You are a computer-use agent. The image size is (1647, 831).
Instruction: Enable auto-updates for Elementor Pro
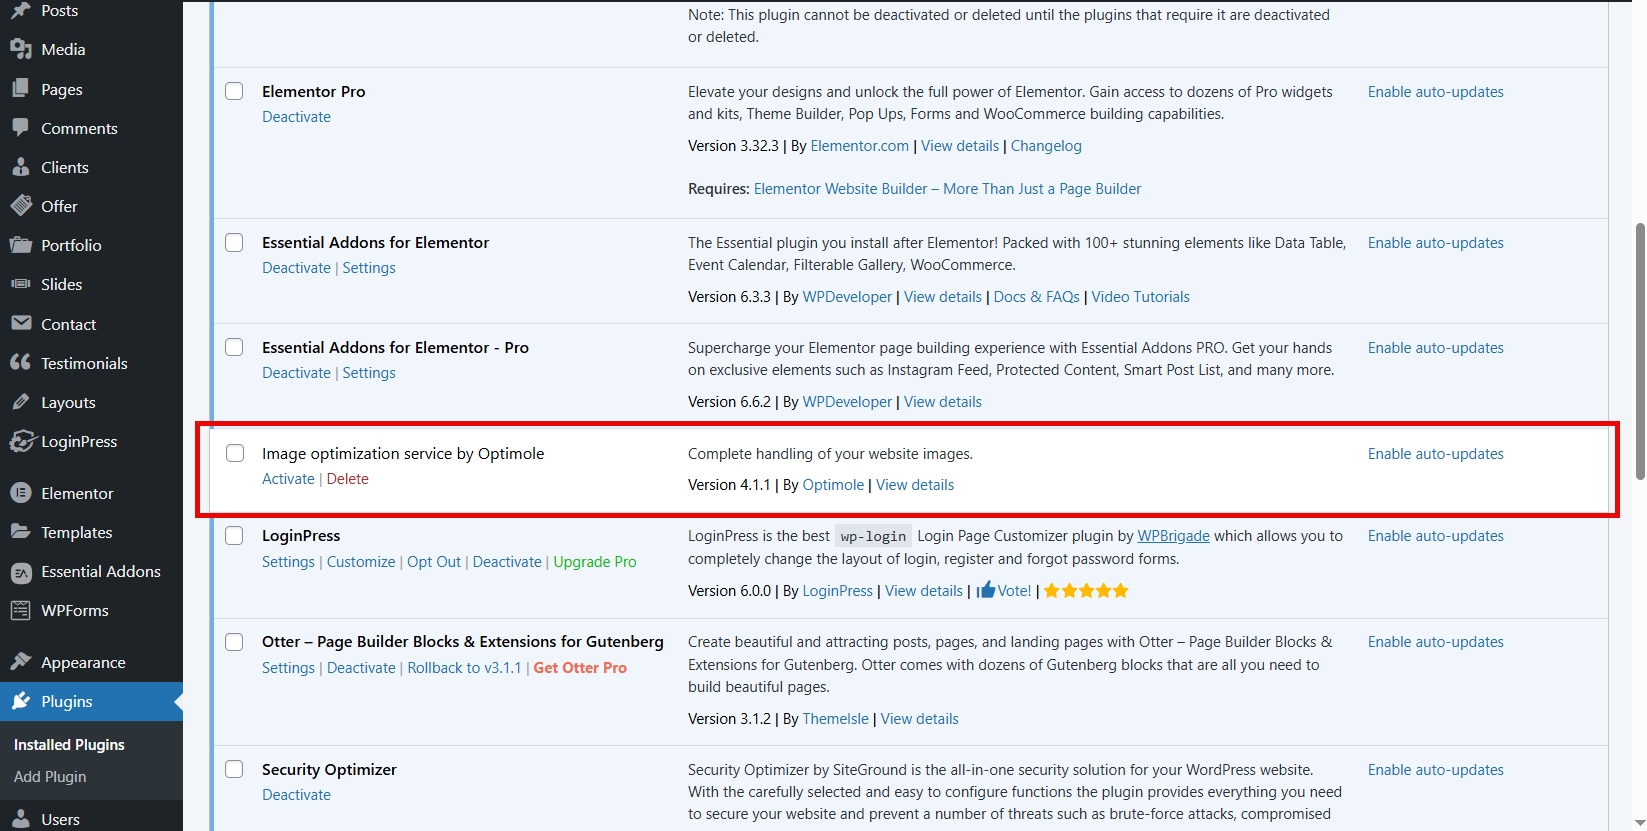1436,92
